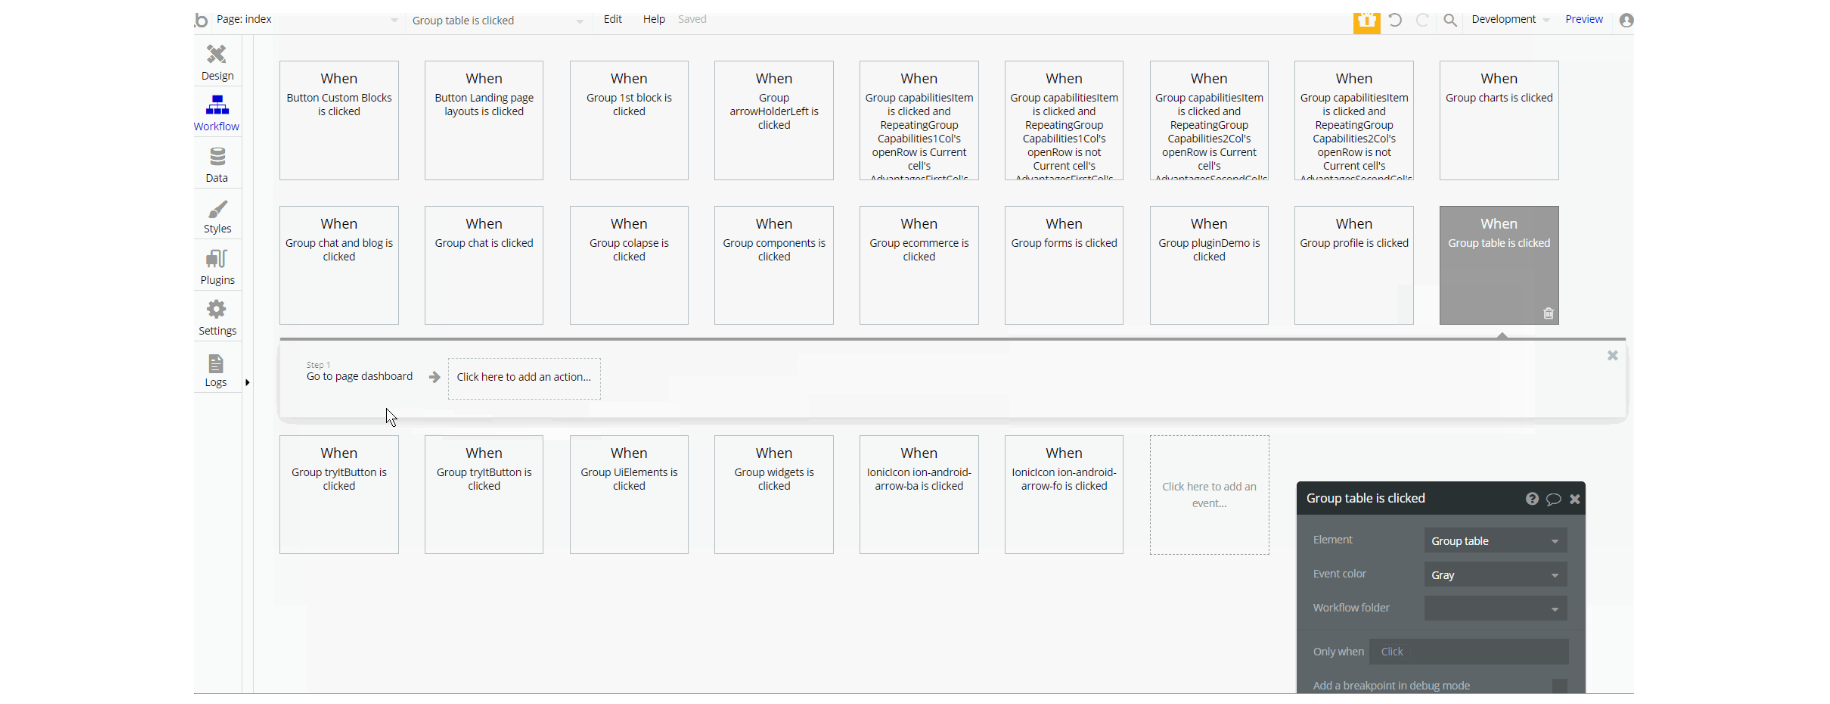
Task: Open the Plugins tab icon
Action: click(x=217, y=259)
